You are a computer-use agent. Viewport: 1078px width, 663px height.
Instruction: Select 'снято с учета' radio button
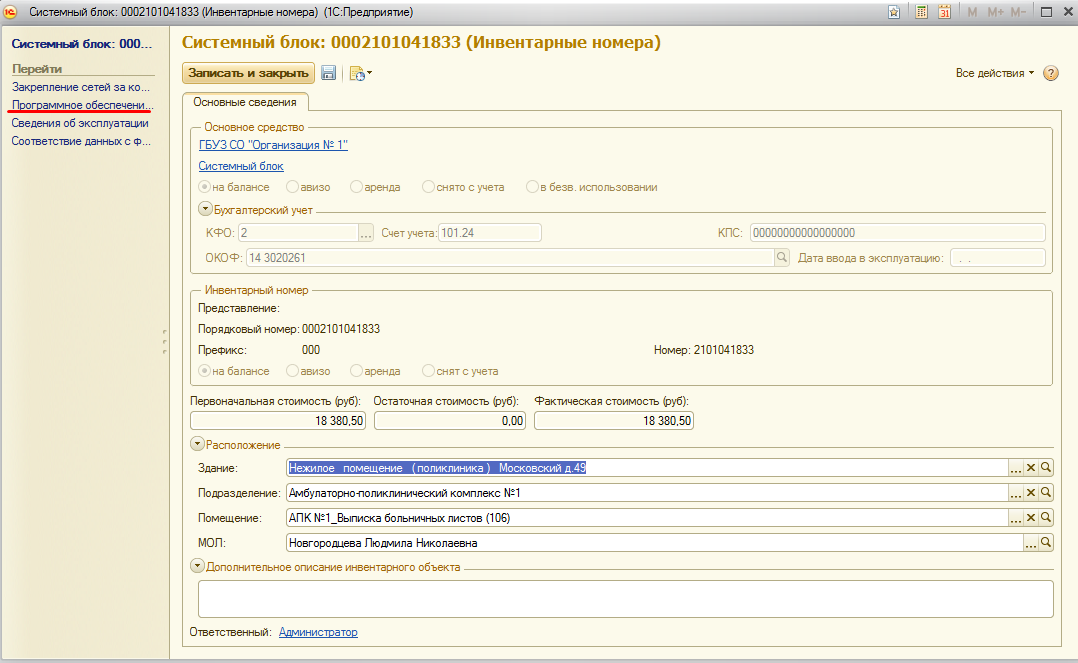click(x=428, y=187)
